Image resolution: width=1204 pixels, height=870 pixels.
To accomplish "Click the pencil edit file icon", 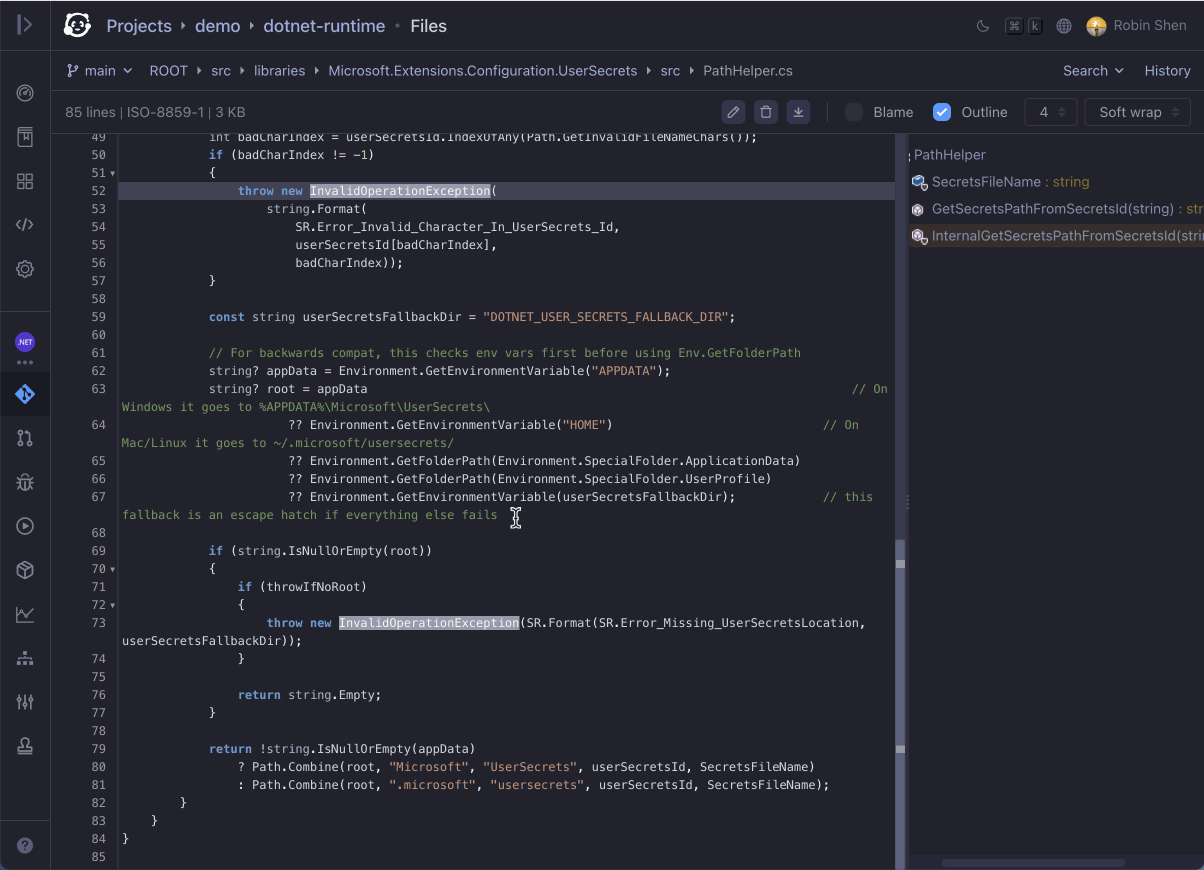I will tap(733, 112).
